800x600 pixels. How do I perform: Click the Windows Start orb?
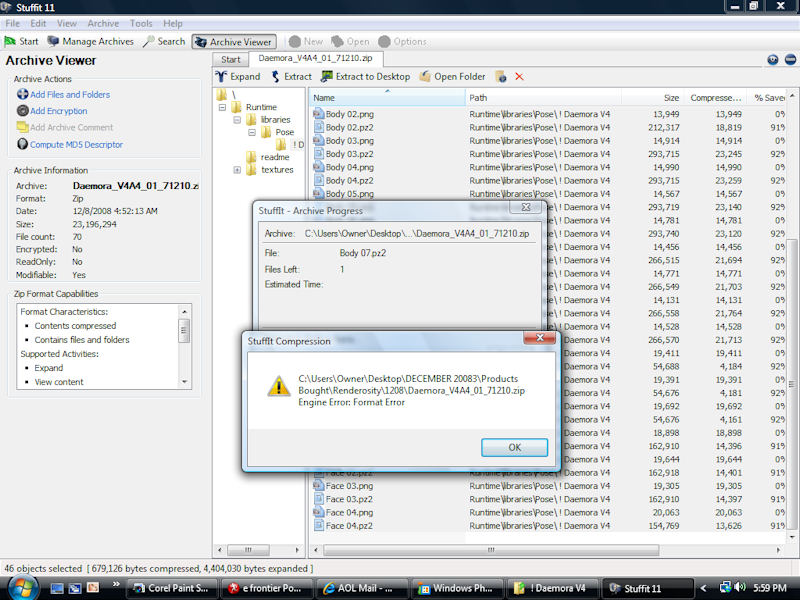21,587
